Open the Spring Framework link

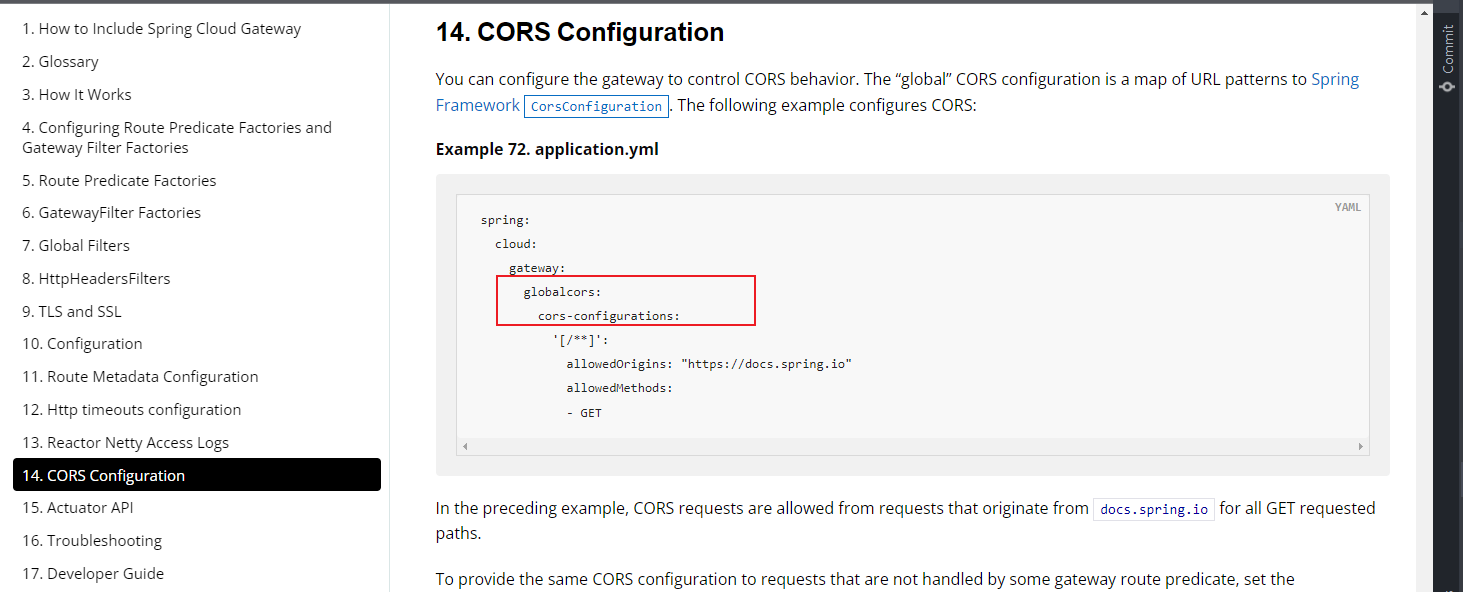click(x=1334, y=80)
